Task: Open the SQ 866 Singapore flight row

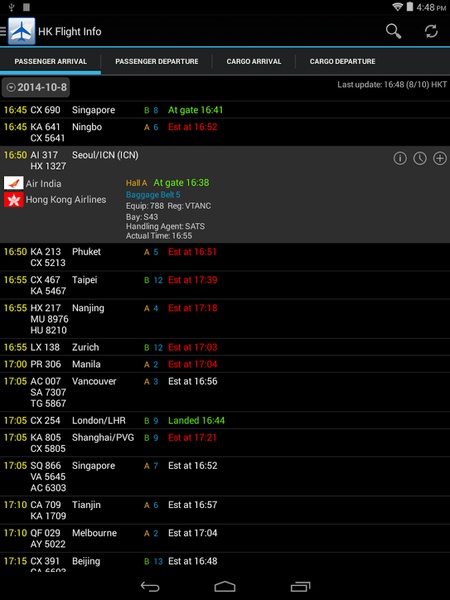Action: [x=225, y=476]
